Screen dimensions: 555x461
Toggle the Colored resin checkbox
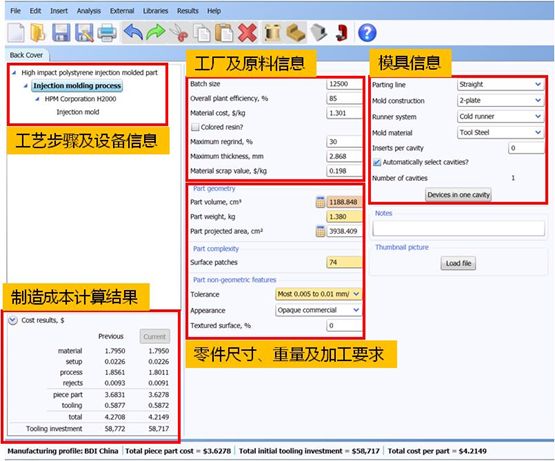[195, 127]
